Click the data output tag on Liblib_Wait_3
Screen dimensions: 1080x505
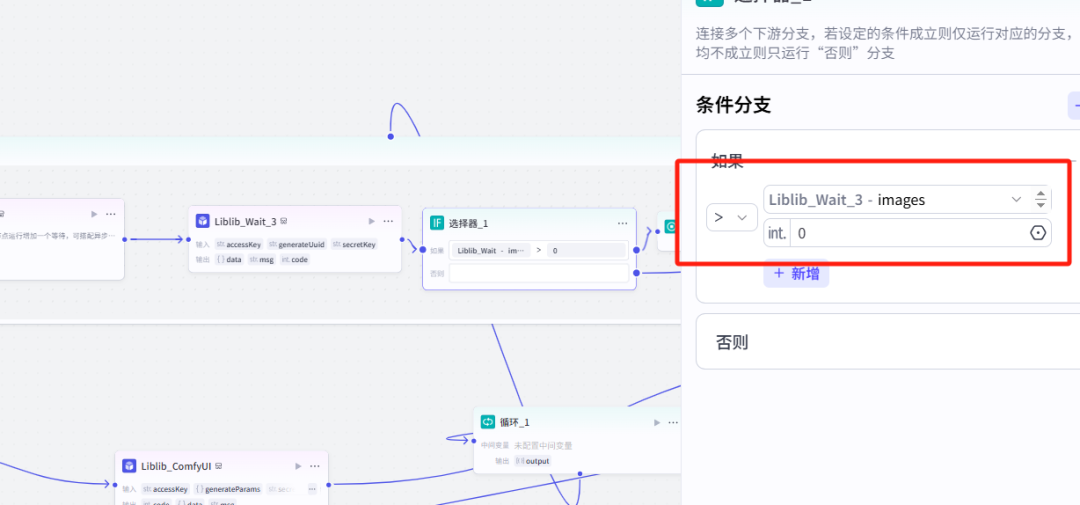pos(229,260)
